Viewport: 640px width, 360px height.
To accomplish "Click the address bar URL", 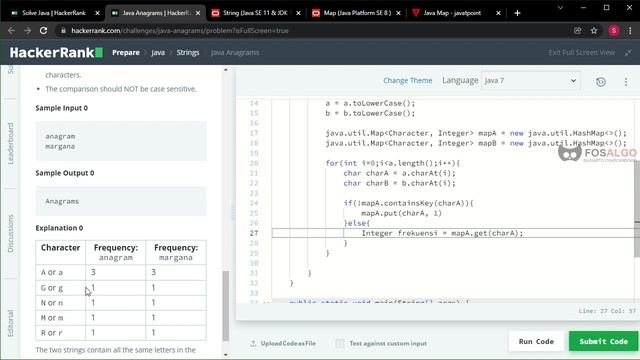I will [180, 31].
